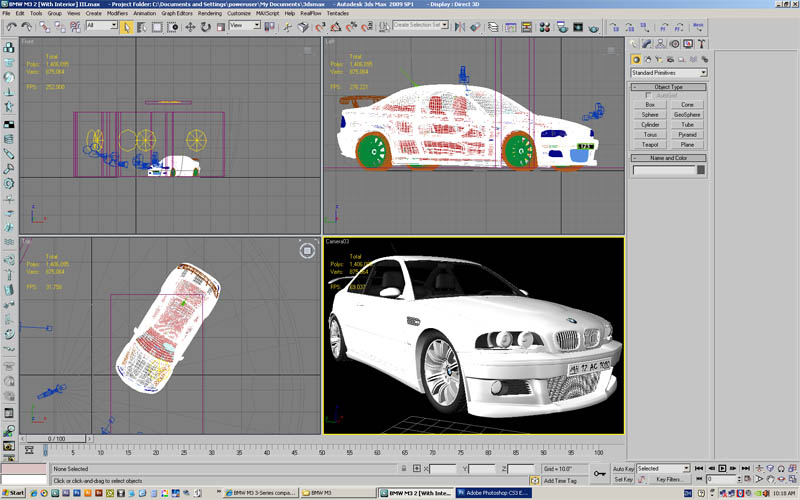Open the Time Configuration icon
800x500 pixels.
click(x=747, y=479)
